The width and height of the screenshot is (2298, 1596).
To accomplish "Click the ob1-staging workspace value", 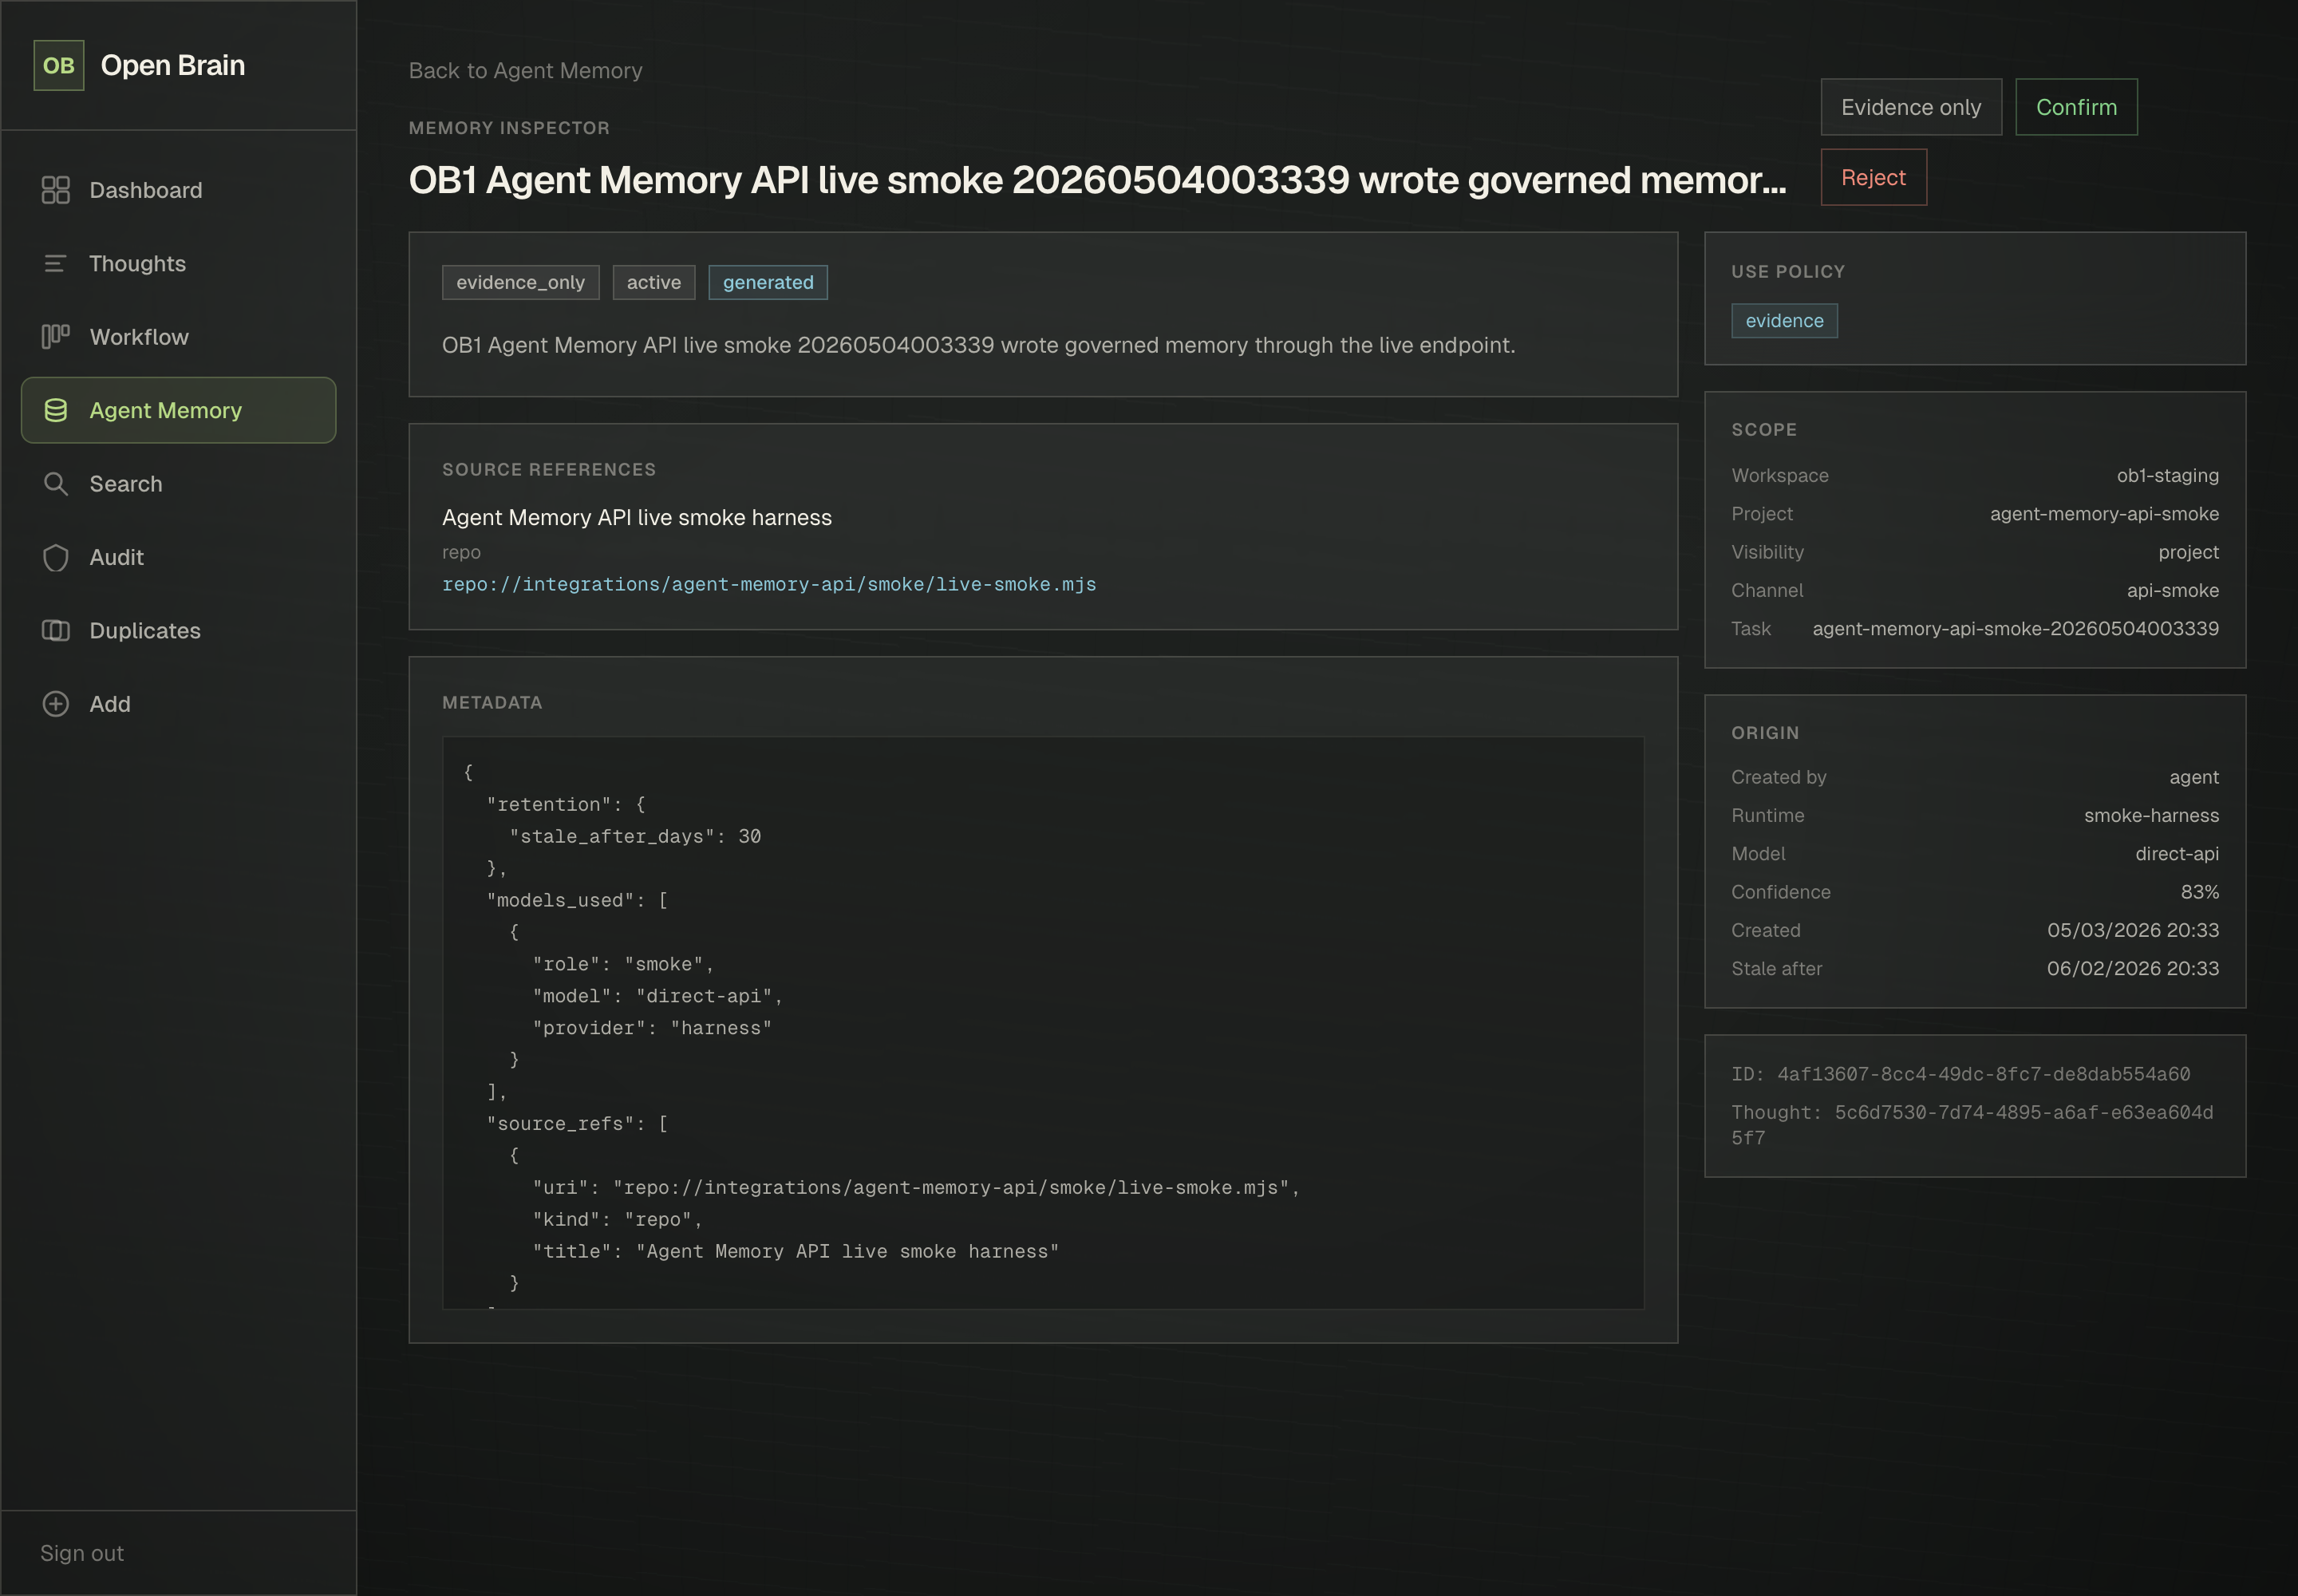I will (x=2167, y=476).
